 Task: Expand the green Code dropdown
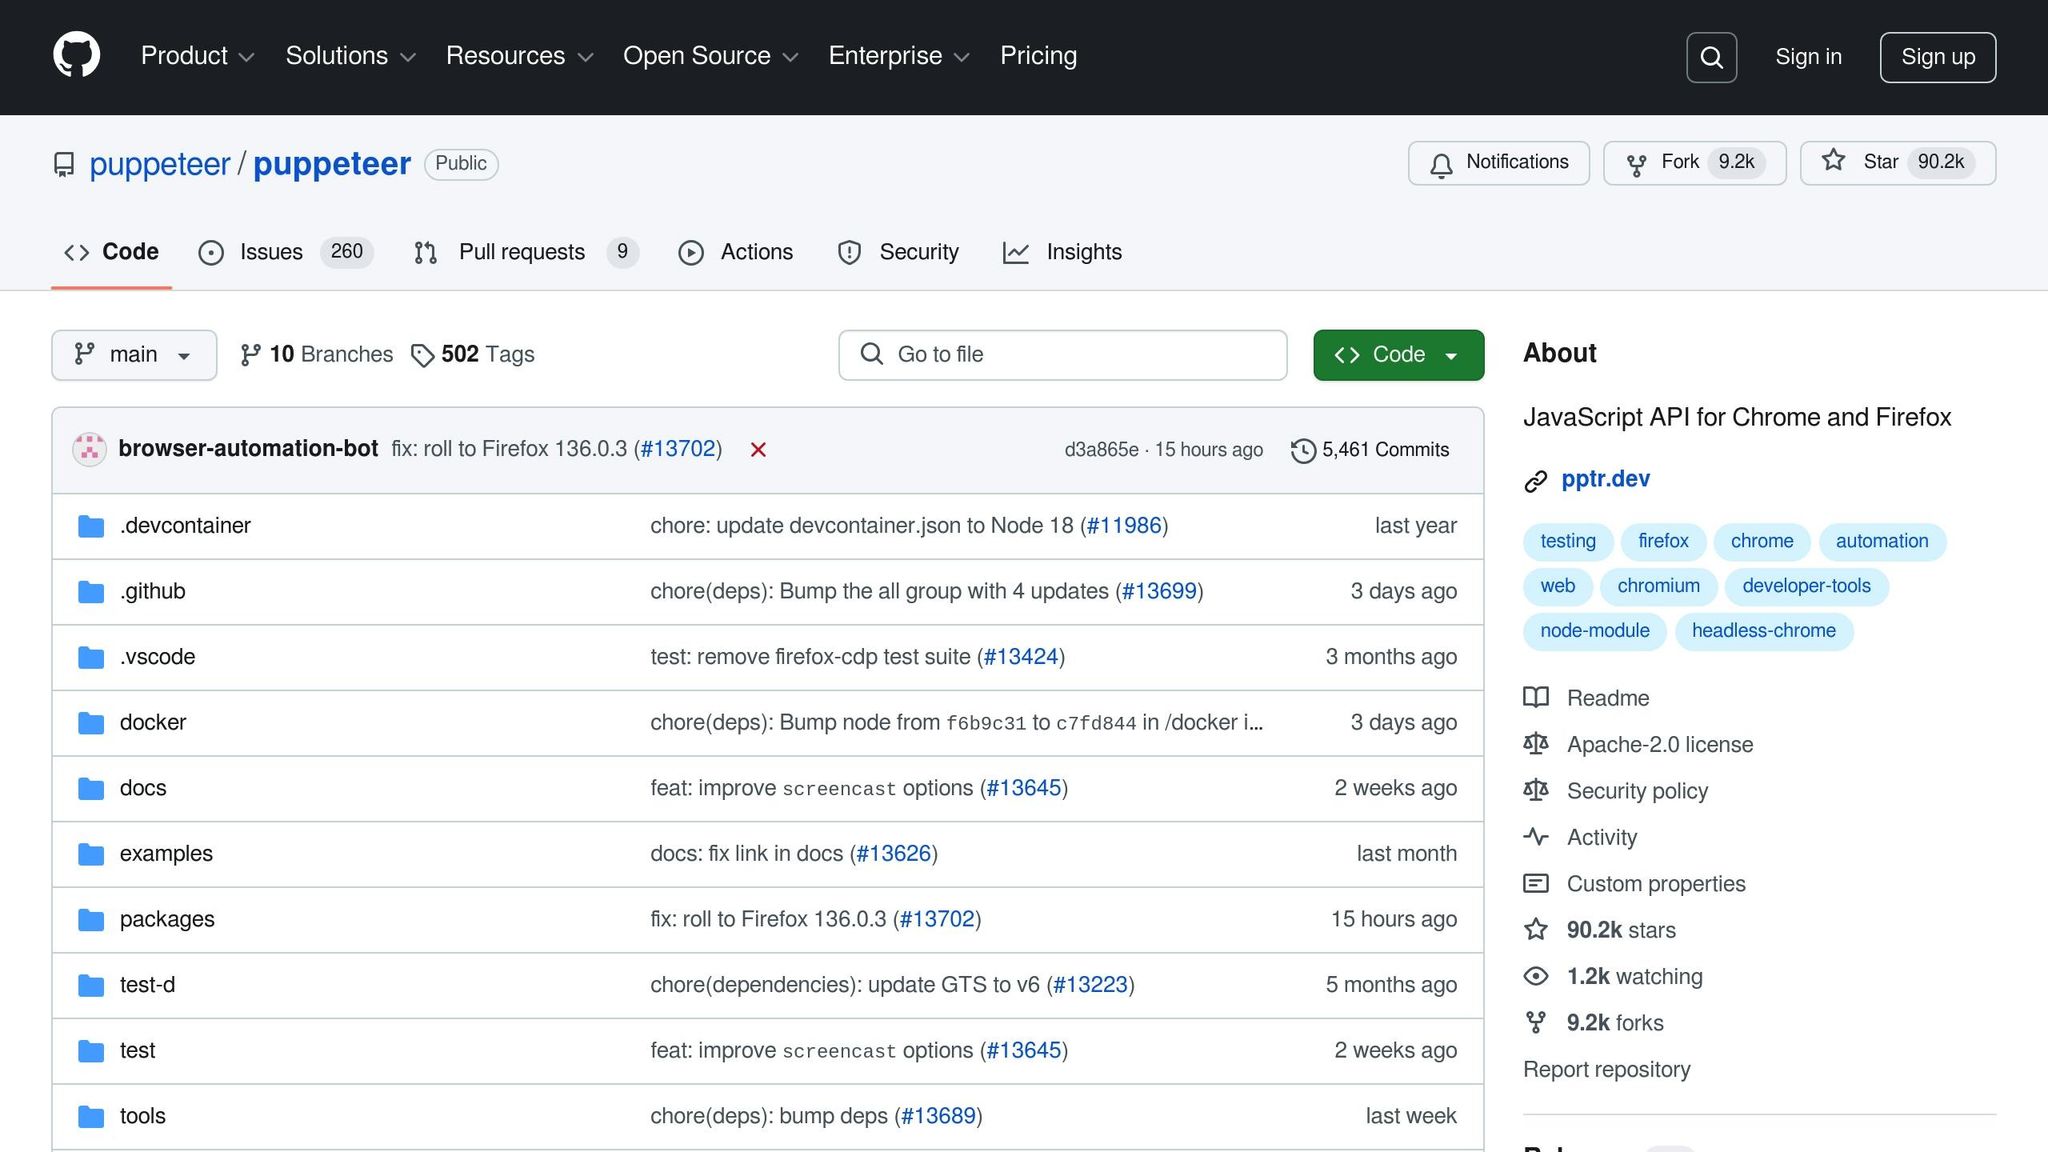tap(1398, 355)
